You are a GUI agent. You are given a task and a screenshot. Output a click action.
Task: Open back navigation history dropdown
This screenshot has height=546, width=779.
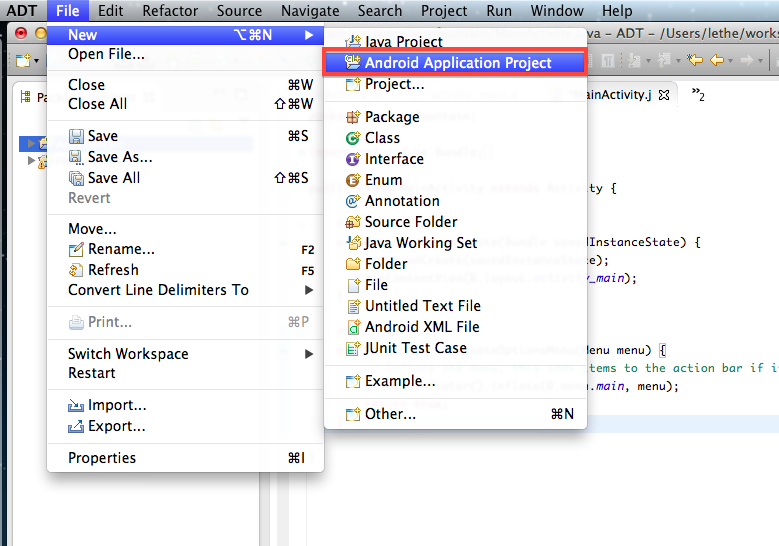(x=730, y=61)
